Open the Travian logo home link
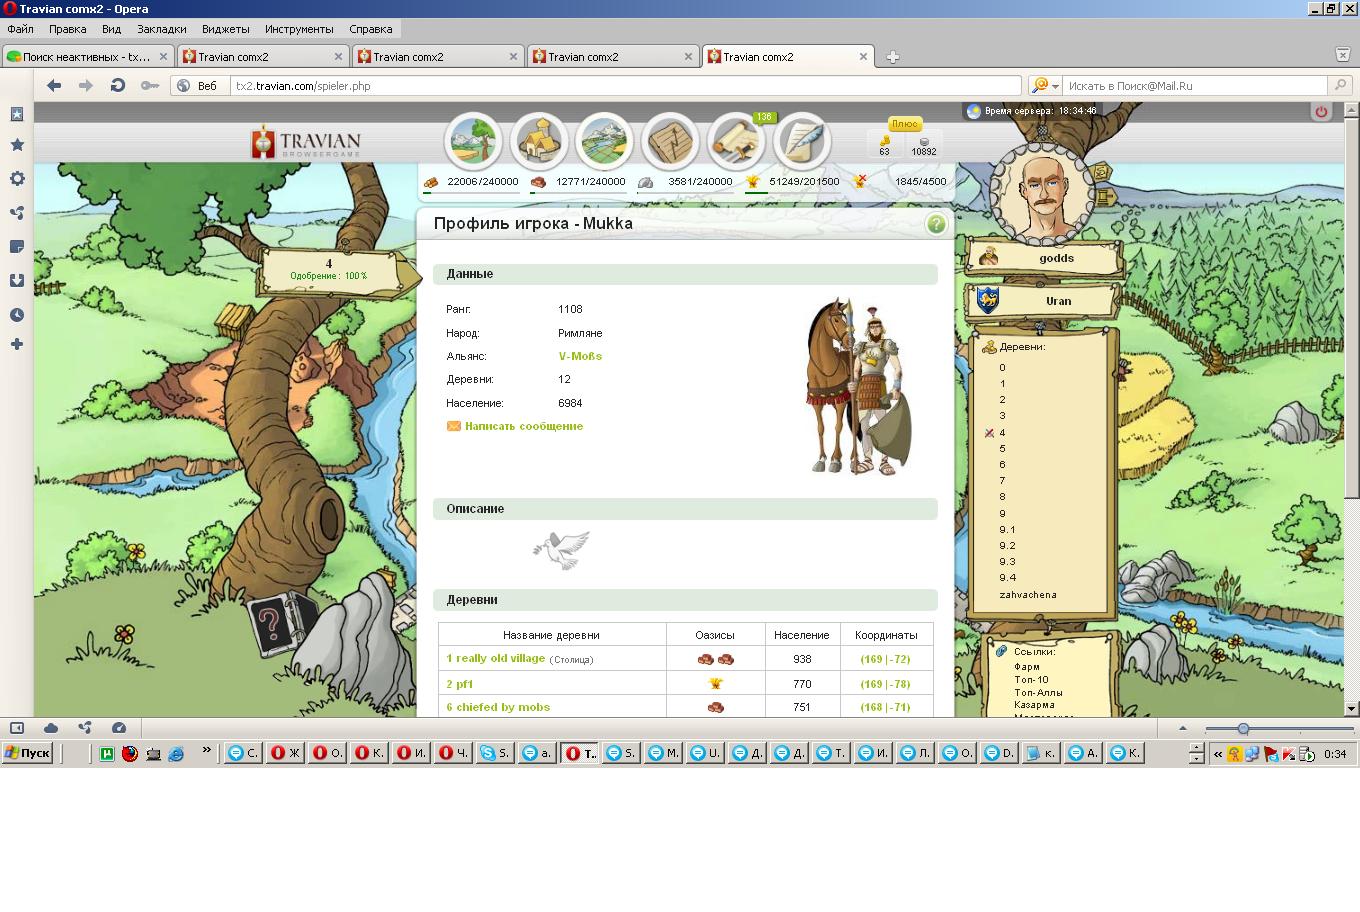Screen dimensions: 1360x912 (x=306, y=143)
